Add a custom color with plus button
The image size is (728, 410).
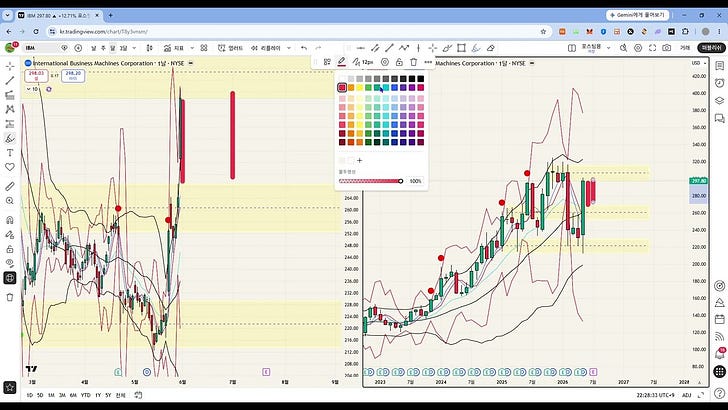pos(359,161)
